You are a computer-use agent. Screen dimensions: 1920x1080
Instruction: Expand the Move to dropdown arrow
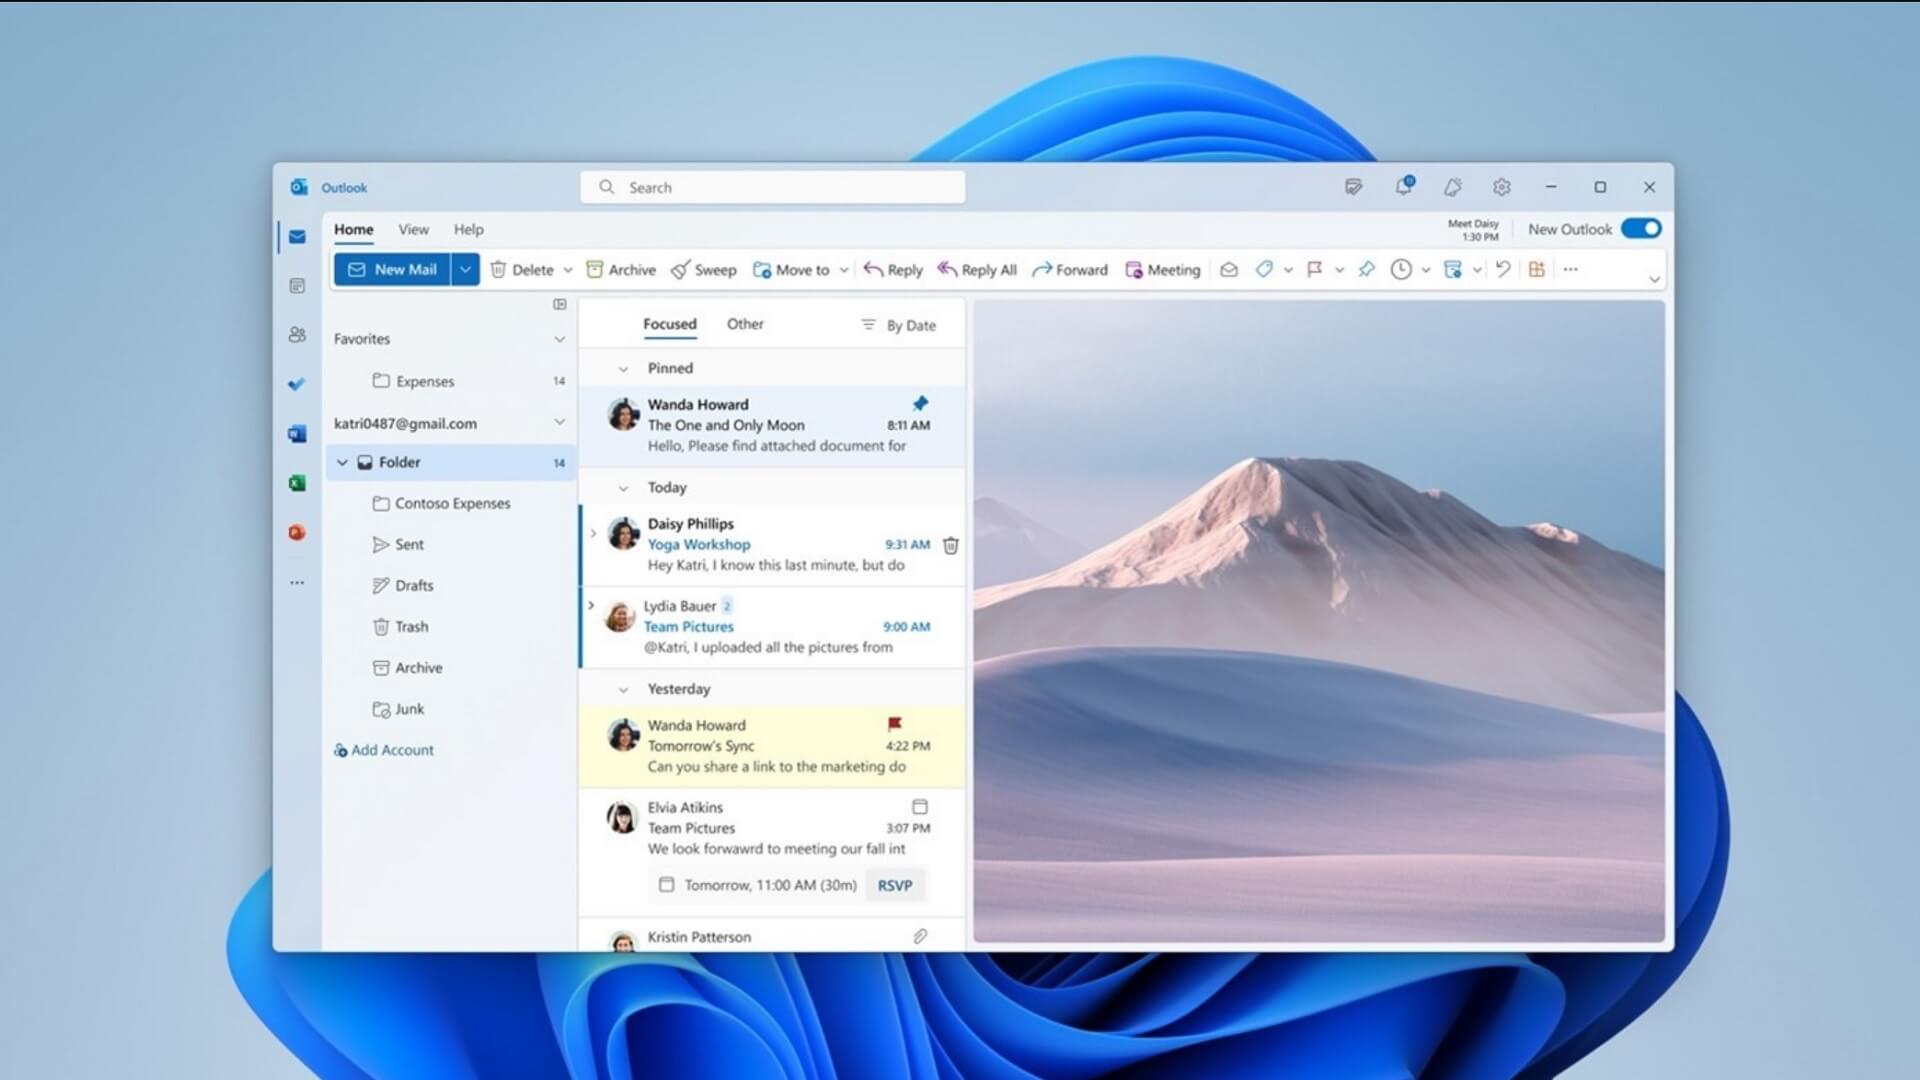843,269
